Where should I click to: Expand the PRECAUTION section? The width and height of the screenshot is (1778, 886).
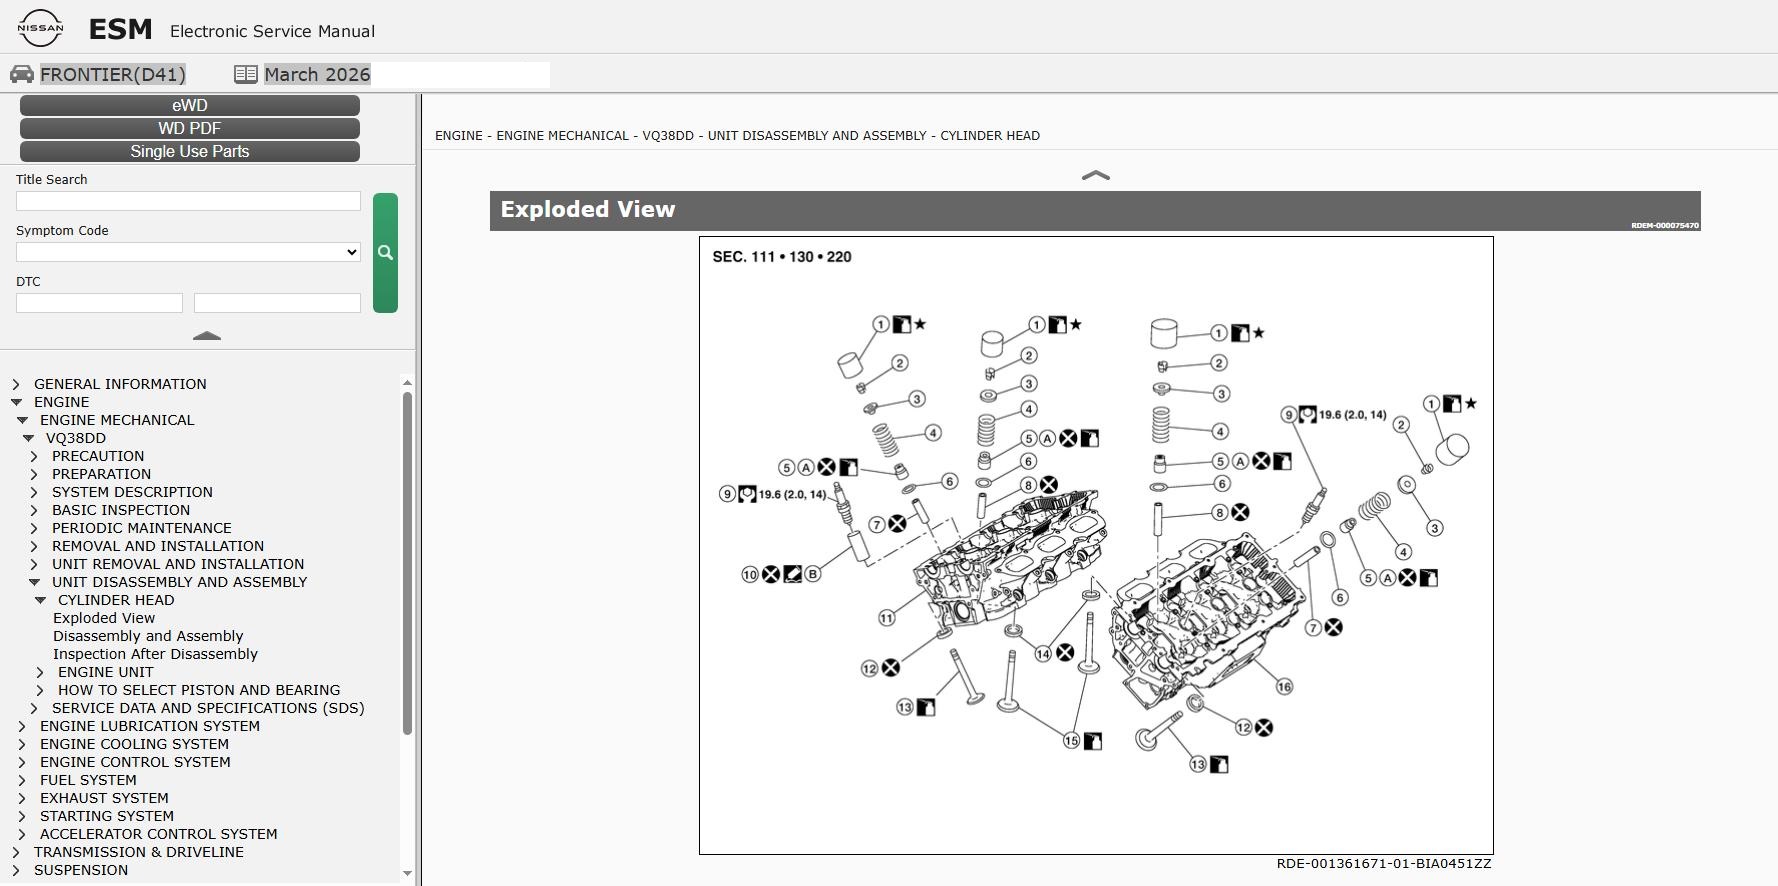[x=34, y=456]
